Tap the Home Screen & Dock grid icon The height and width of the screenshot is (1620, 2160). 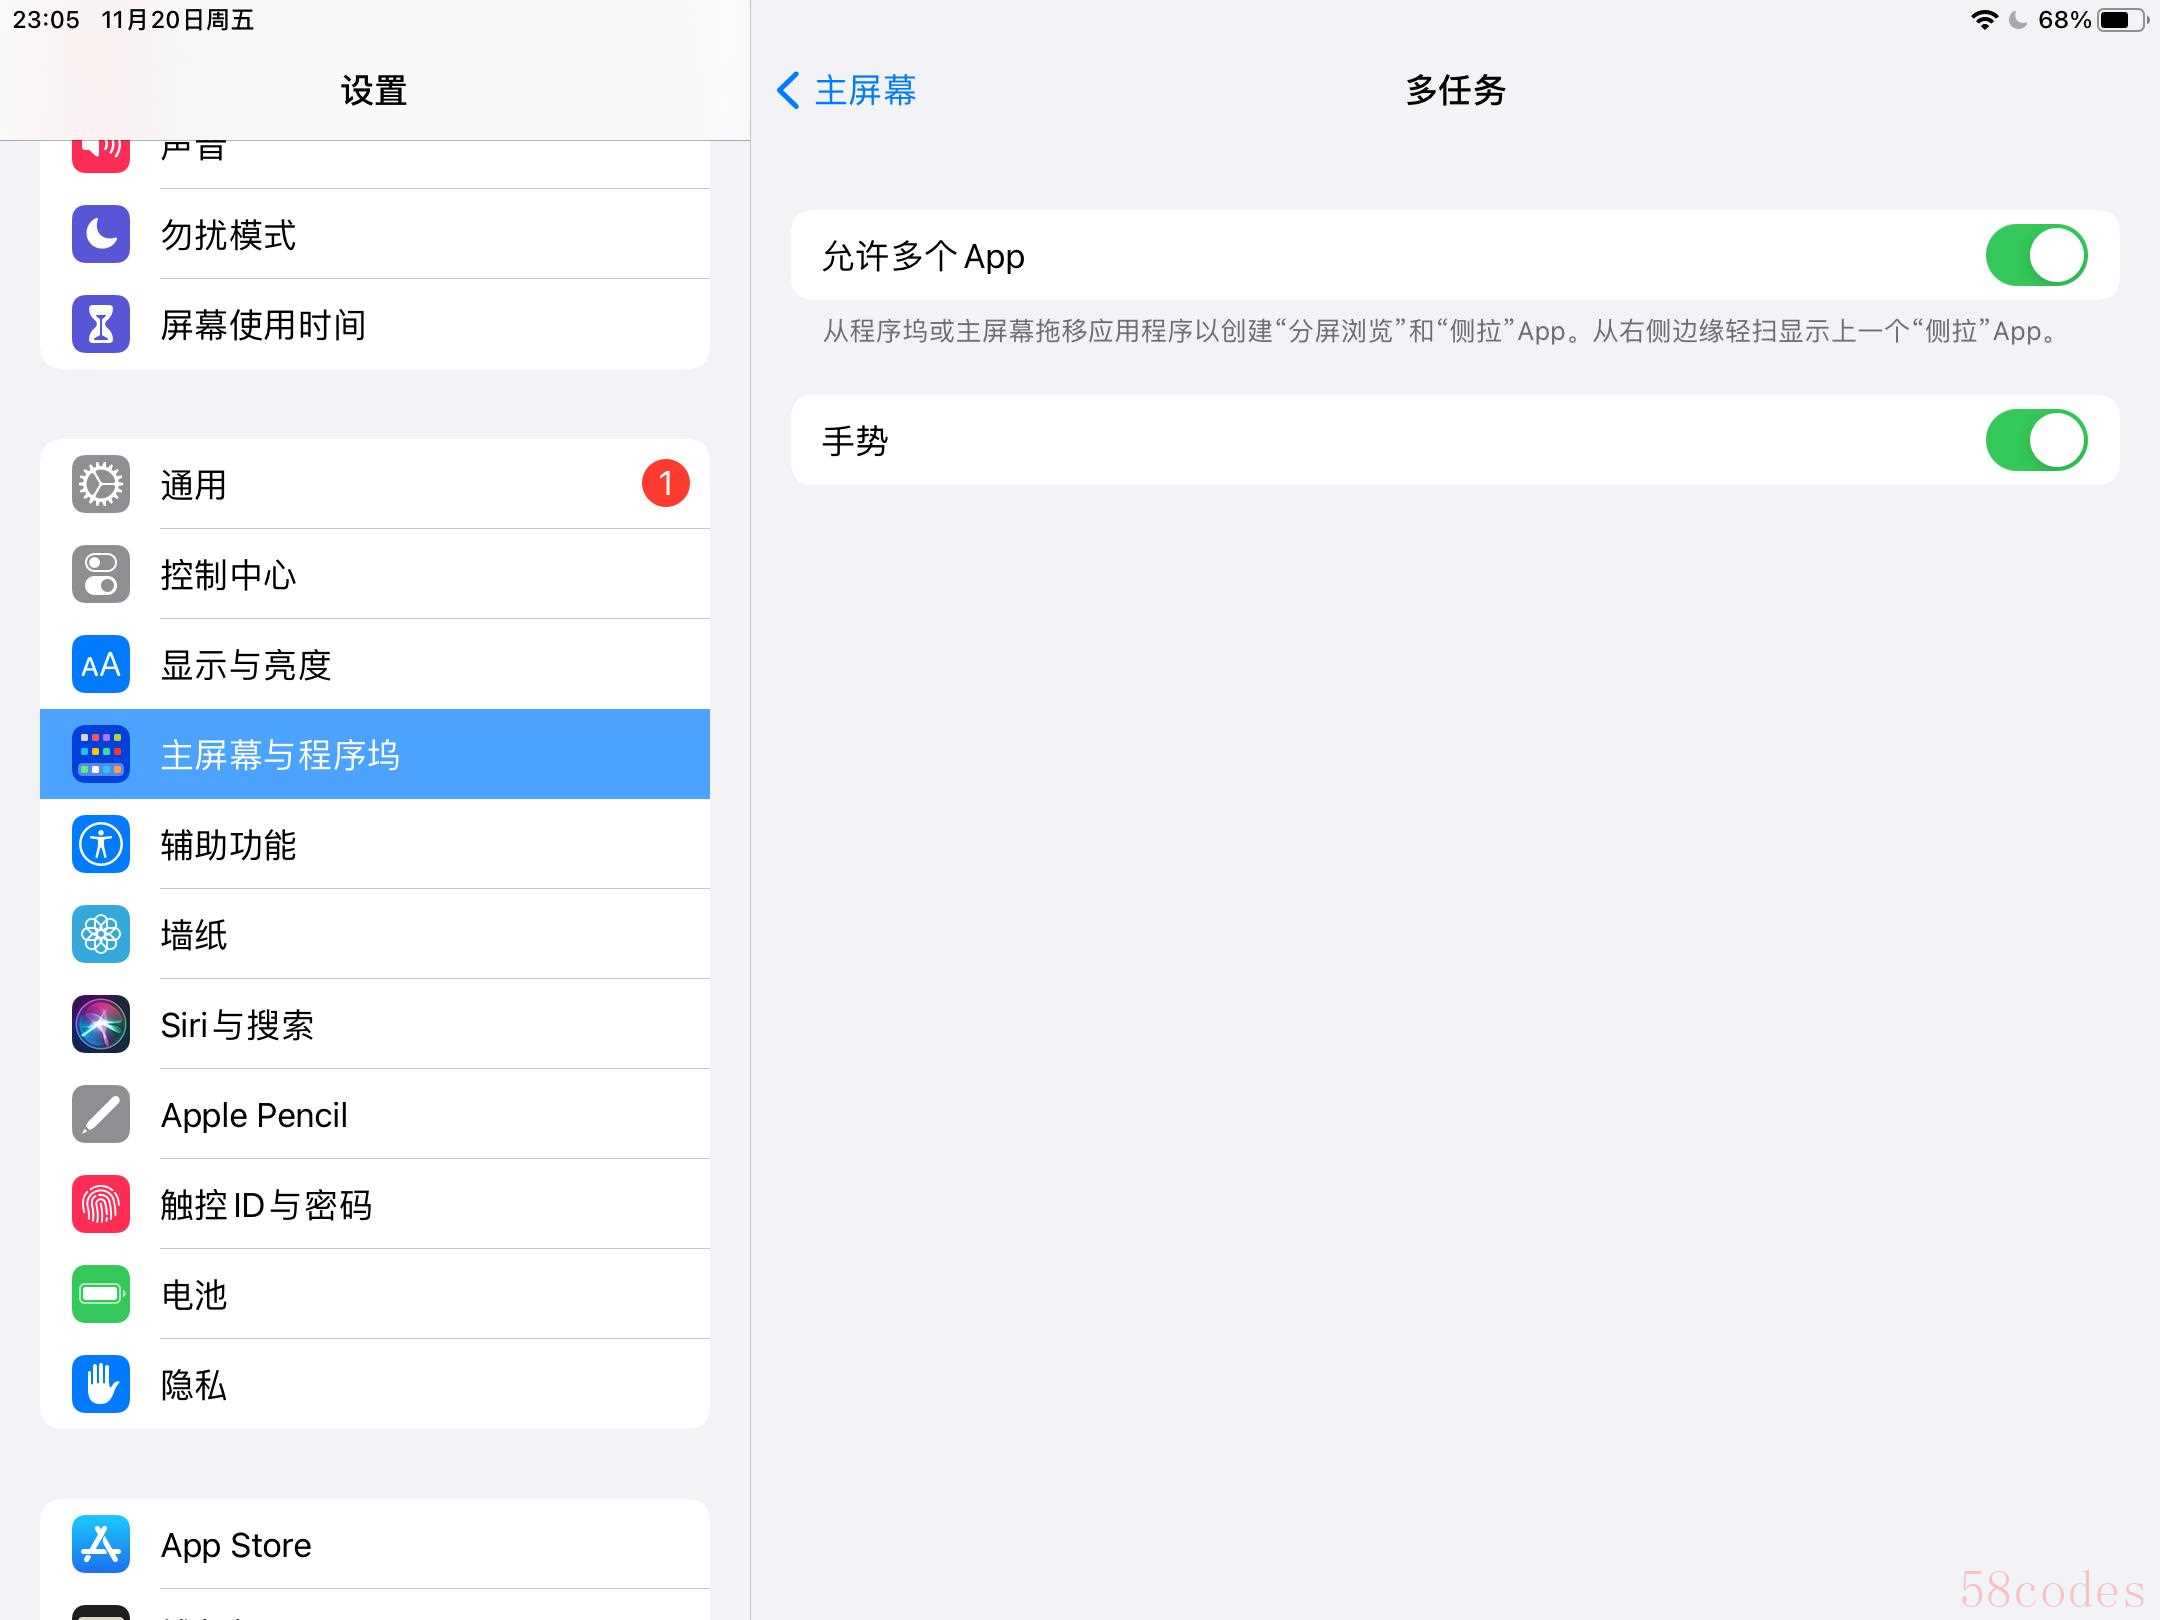click(101, 754)
